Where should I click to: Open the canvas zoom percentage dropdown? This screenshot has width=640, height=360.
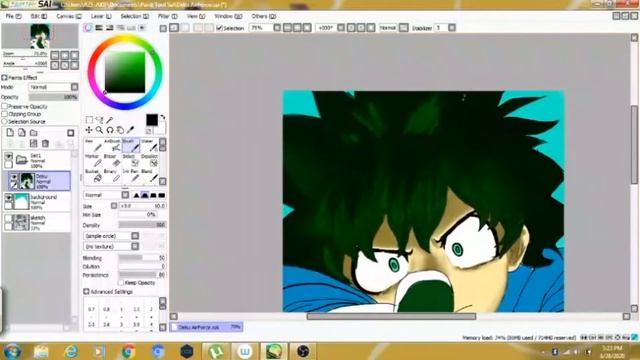pyautogui.click(x=277, y=28)
